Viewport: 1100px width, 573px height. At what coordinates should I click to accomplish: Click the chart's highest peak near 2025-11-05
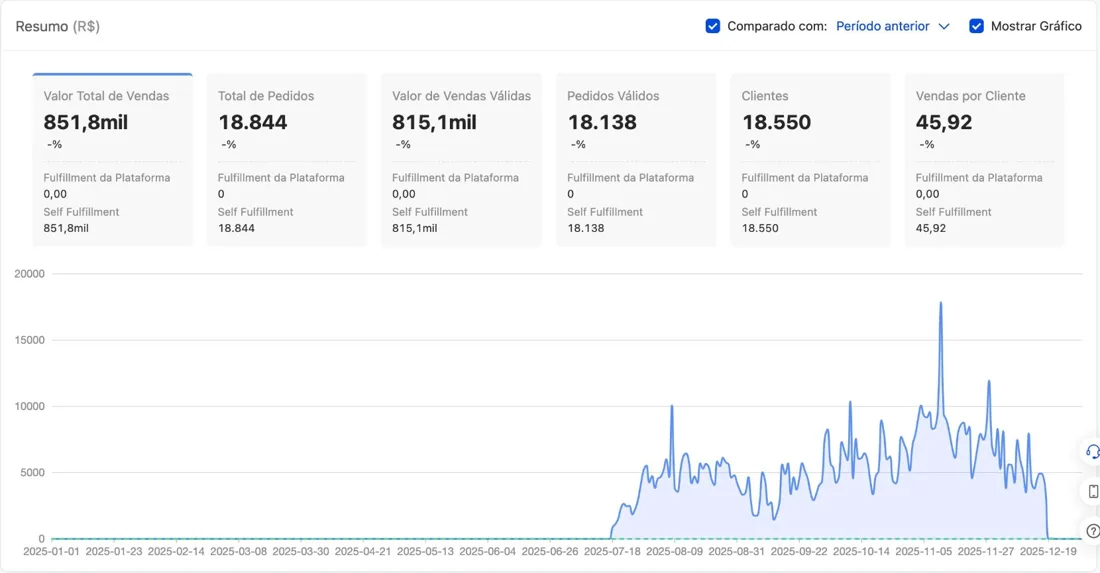pyautogui.click(x=941, y=304)
